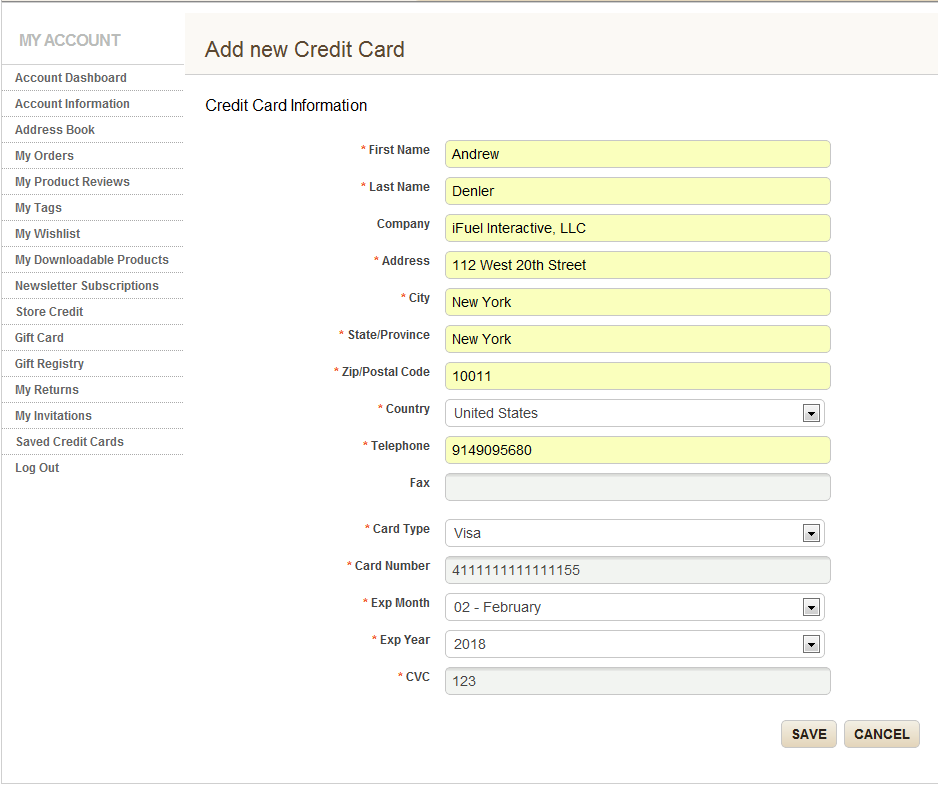Open Gift Registry
This screenshot has width=938, height=786.
49,364
